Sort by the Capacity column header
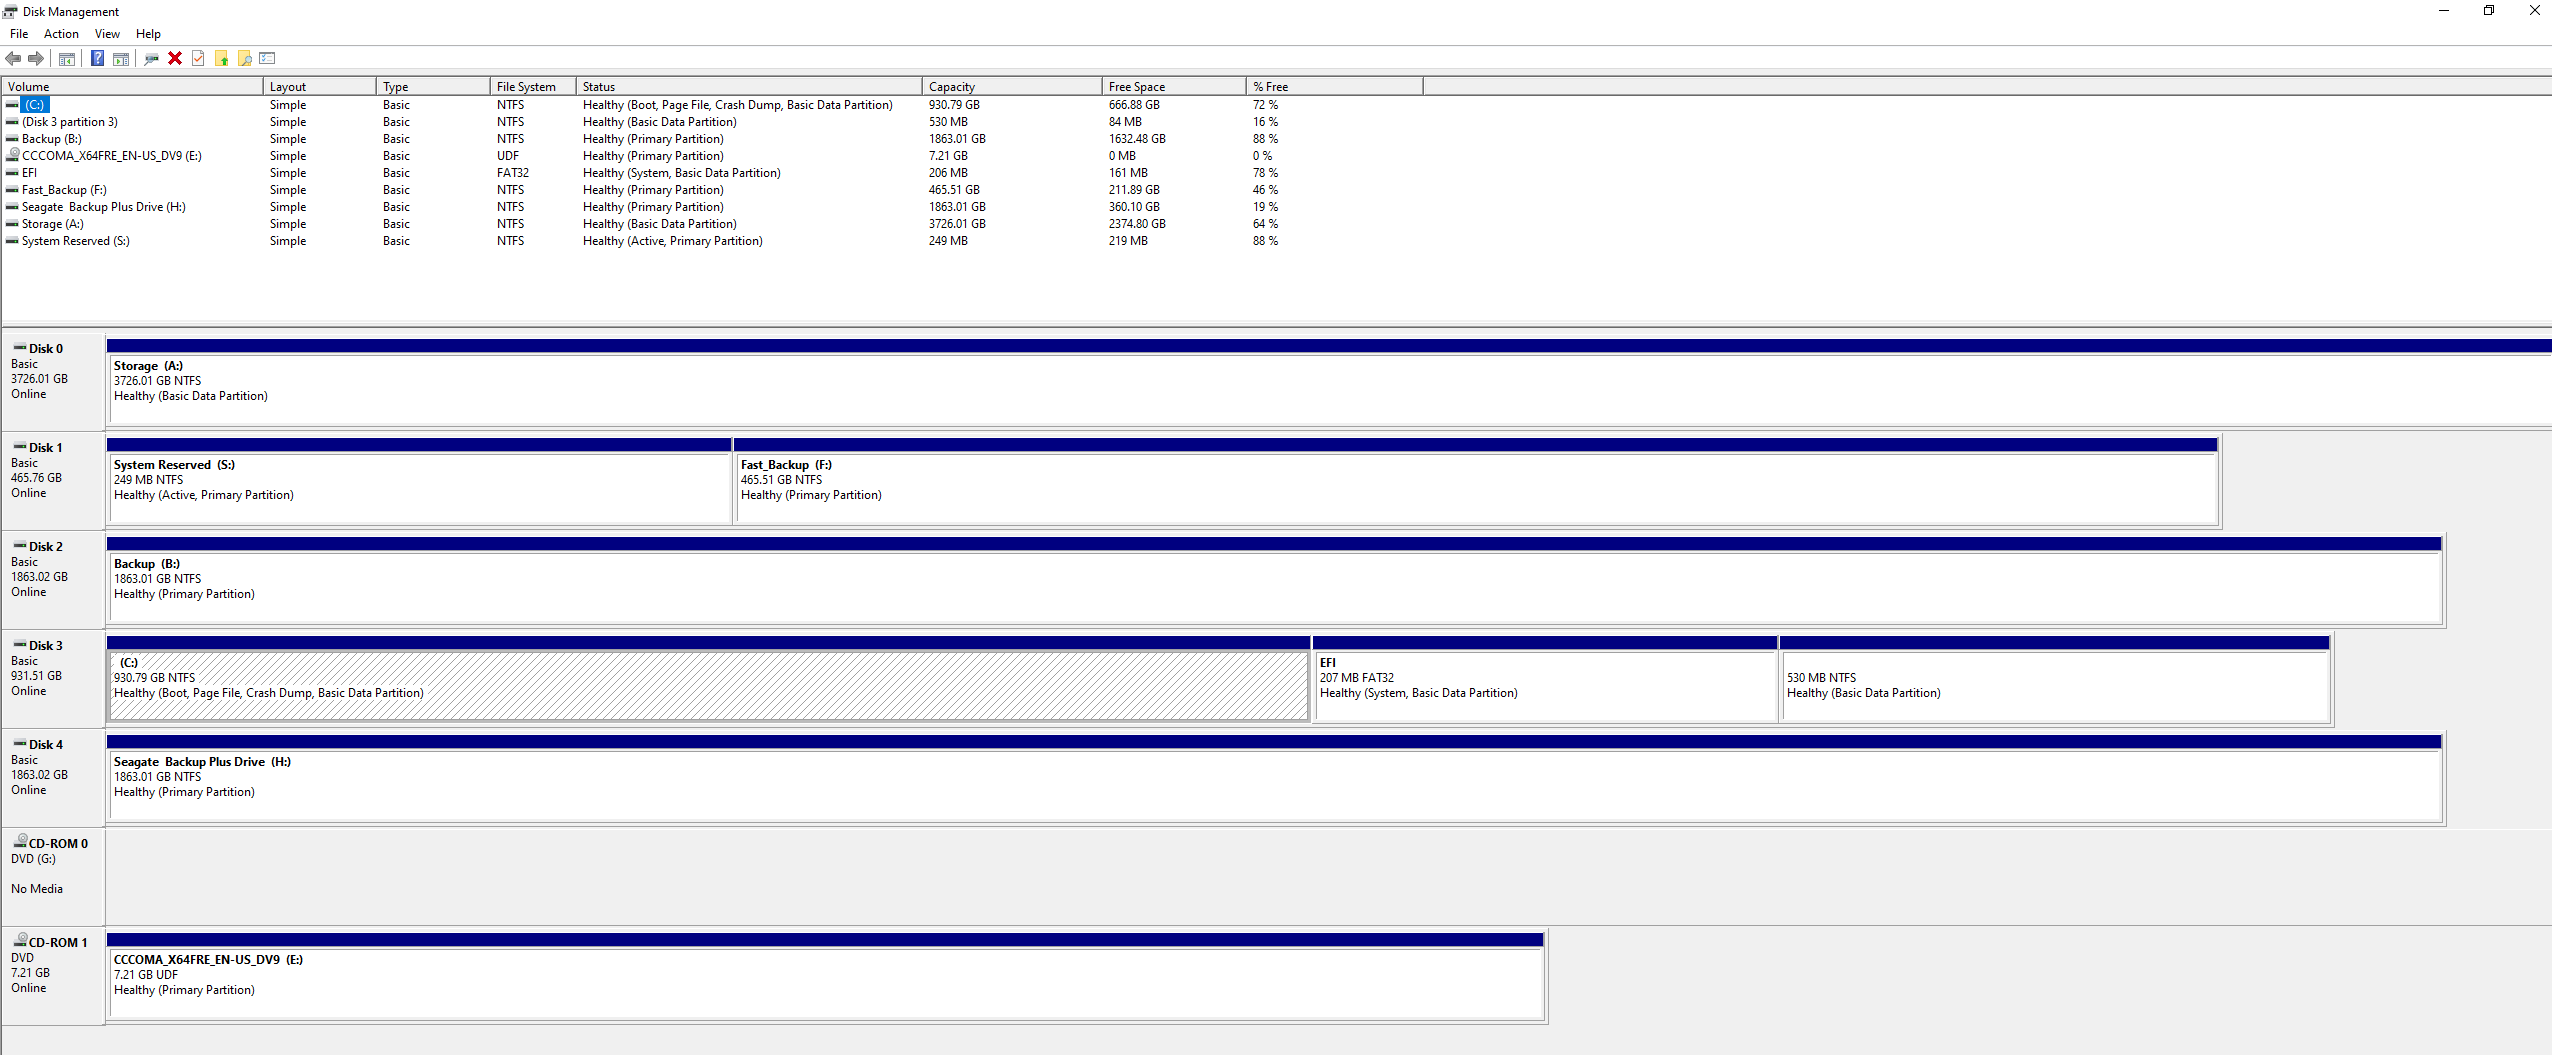The height and width of the screenshot is (1055, 2552). 1012,87
